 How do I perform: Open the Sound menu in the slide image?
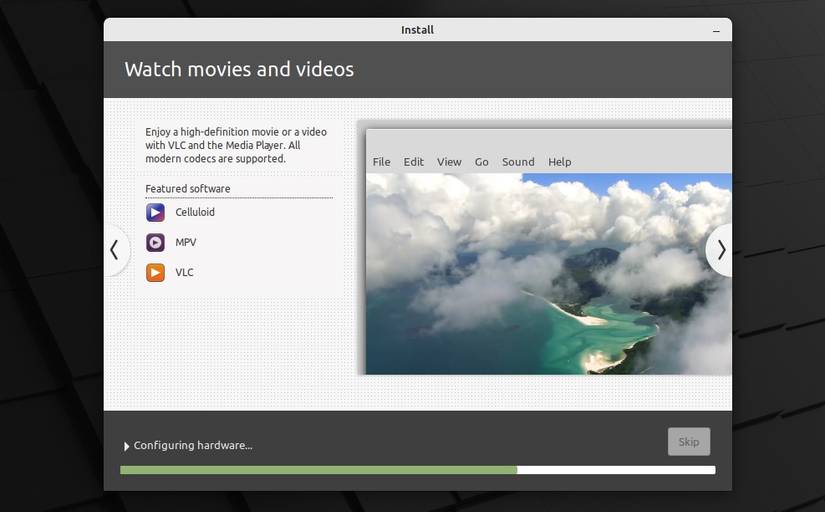point(518,162)
